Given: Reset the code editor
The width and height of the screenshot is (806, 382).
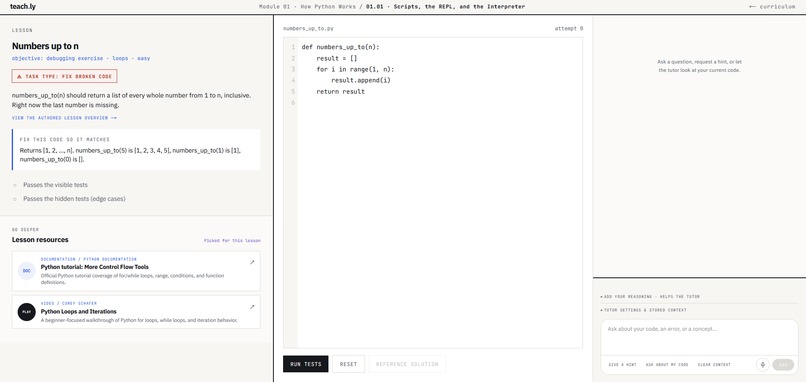Looking at the screenshot, I should (348, 364).
